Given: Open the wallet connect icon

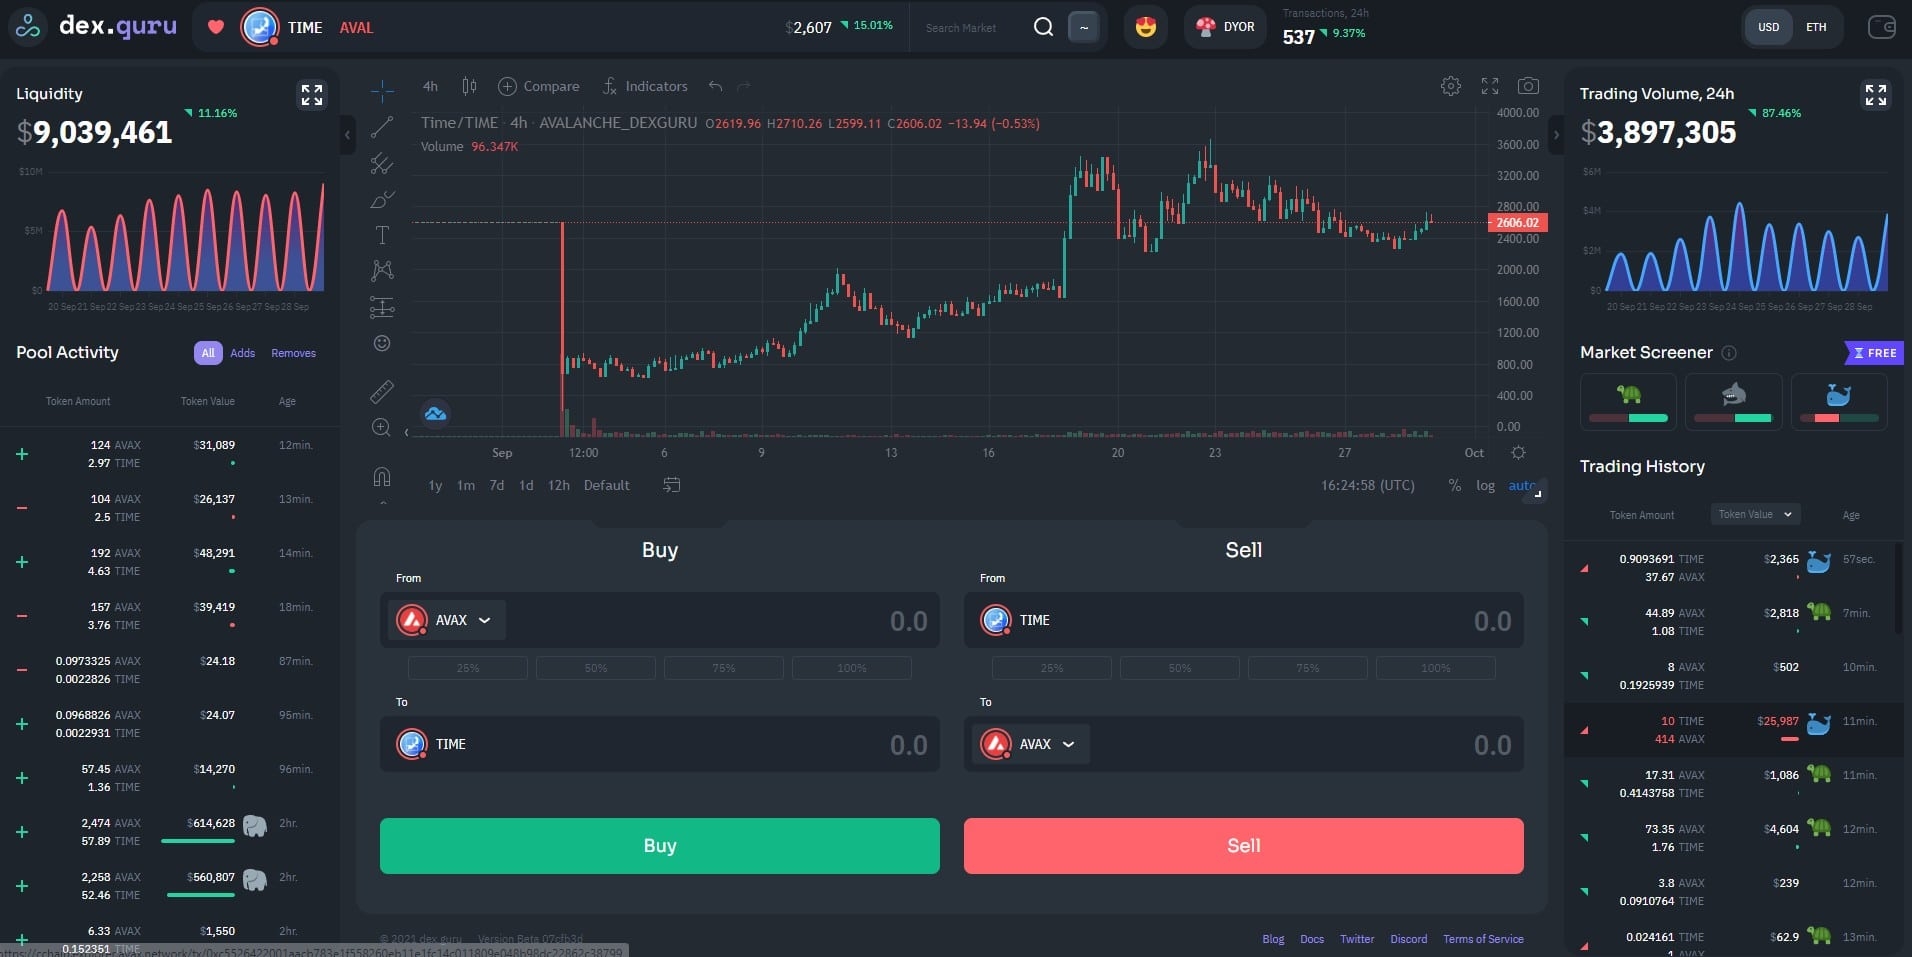Looking at the screenshot, I should [1881, 27].
